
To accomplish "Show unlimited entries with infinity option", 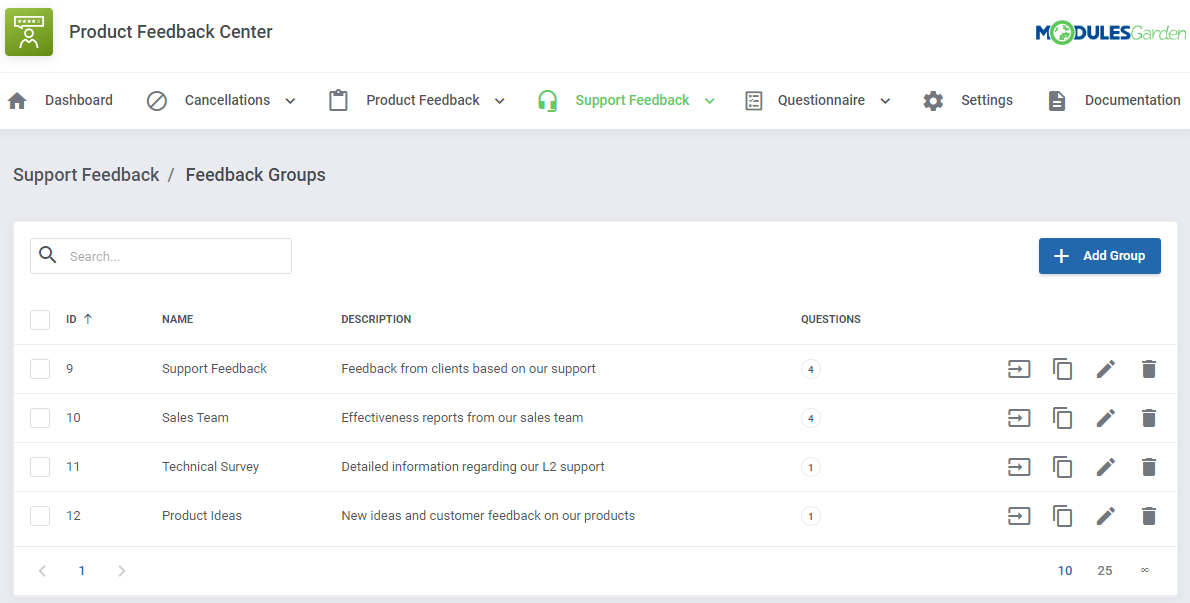I will 1144,570.
